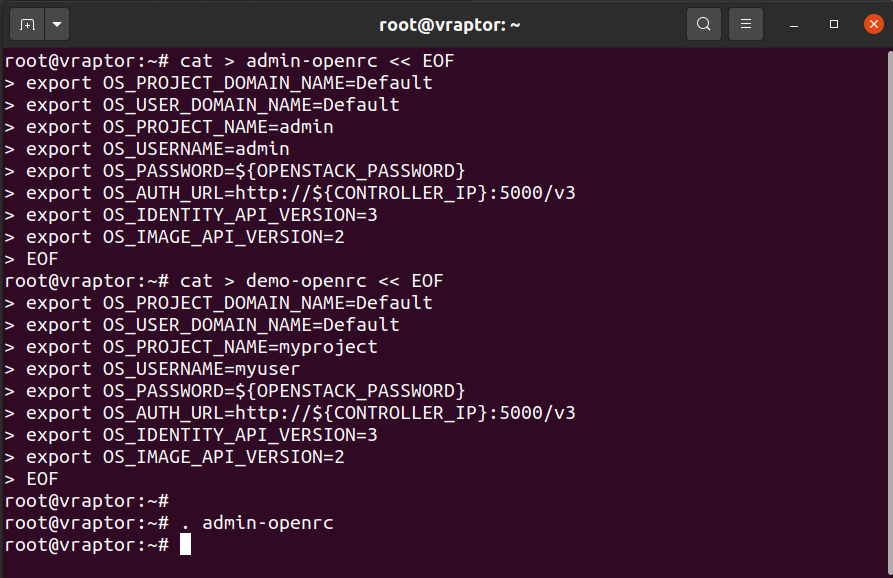Click the OS_PROJECT_NAME=myproject line
The height and width of the screenshot is (578, 893).
(191, 347)
